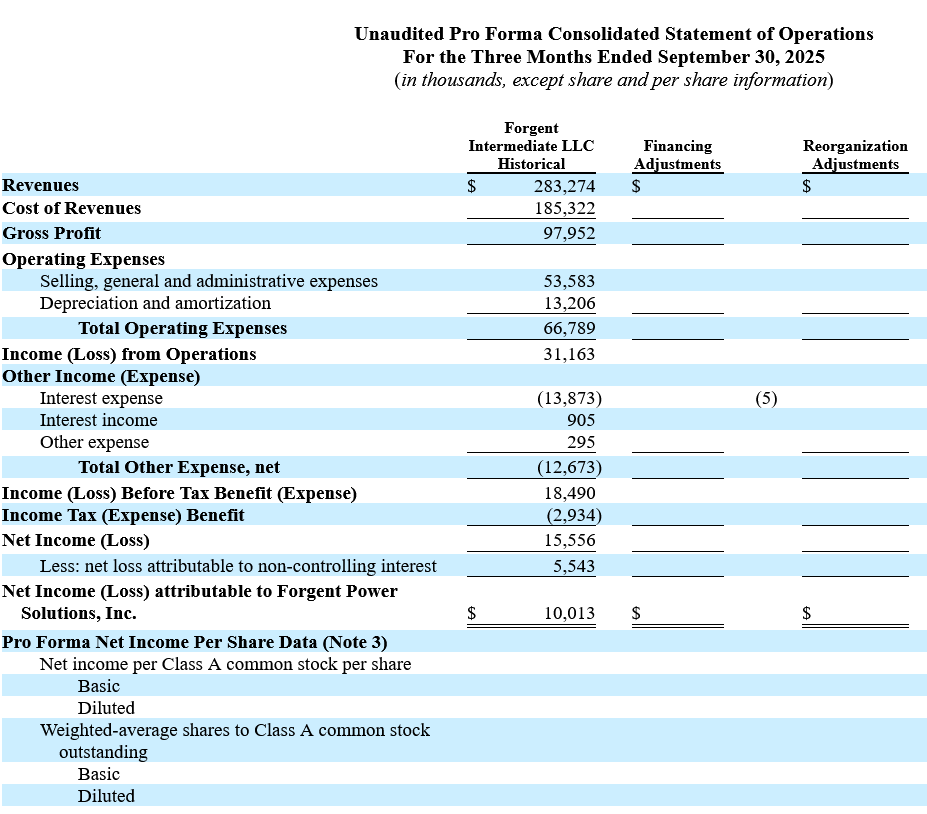Select the Net Income (Loss) label
The height and width of the screenshot is (814, 927).
coord(76,540)
